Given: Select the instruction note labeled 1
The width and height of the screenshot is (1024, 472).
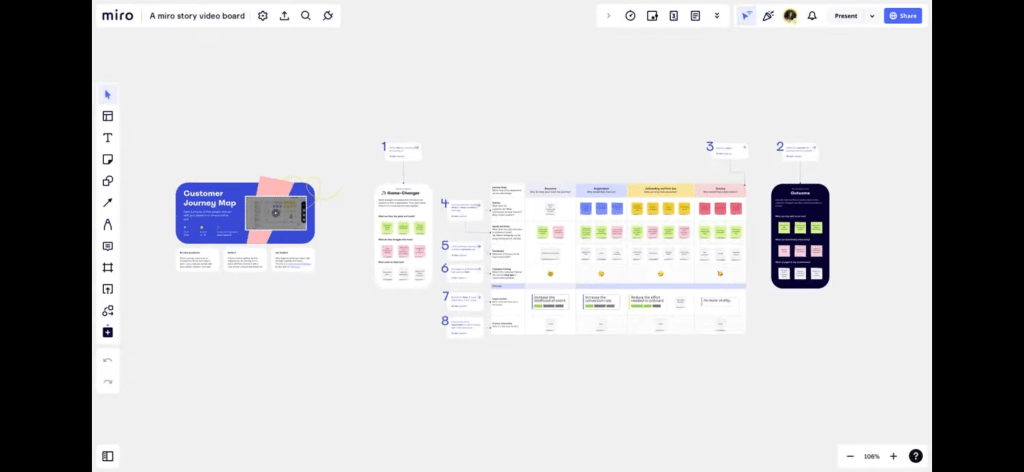Looking at the screenshot, I should (x=404, y=151).
